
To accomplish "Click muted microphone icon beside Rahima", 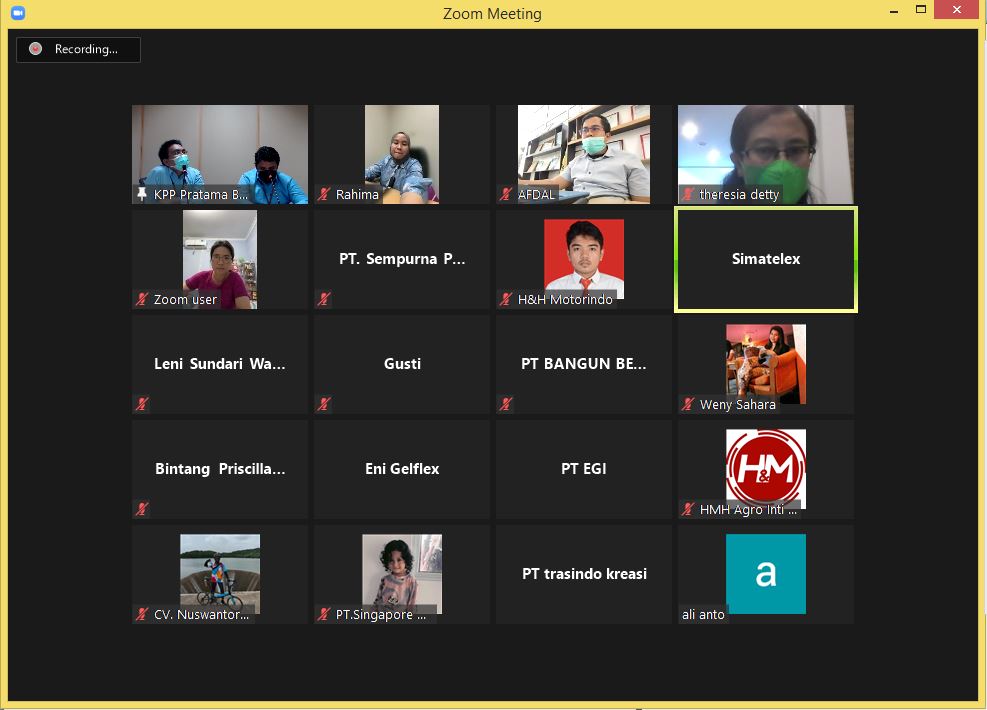I will tap(324, 195).
